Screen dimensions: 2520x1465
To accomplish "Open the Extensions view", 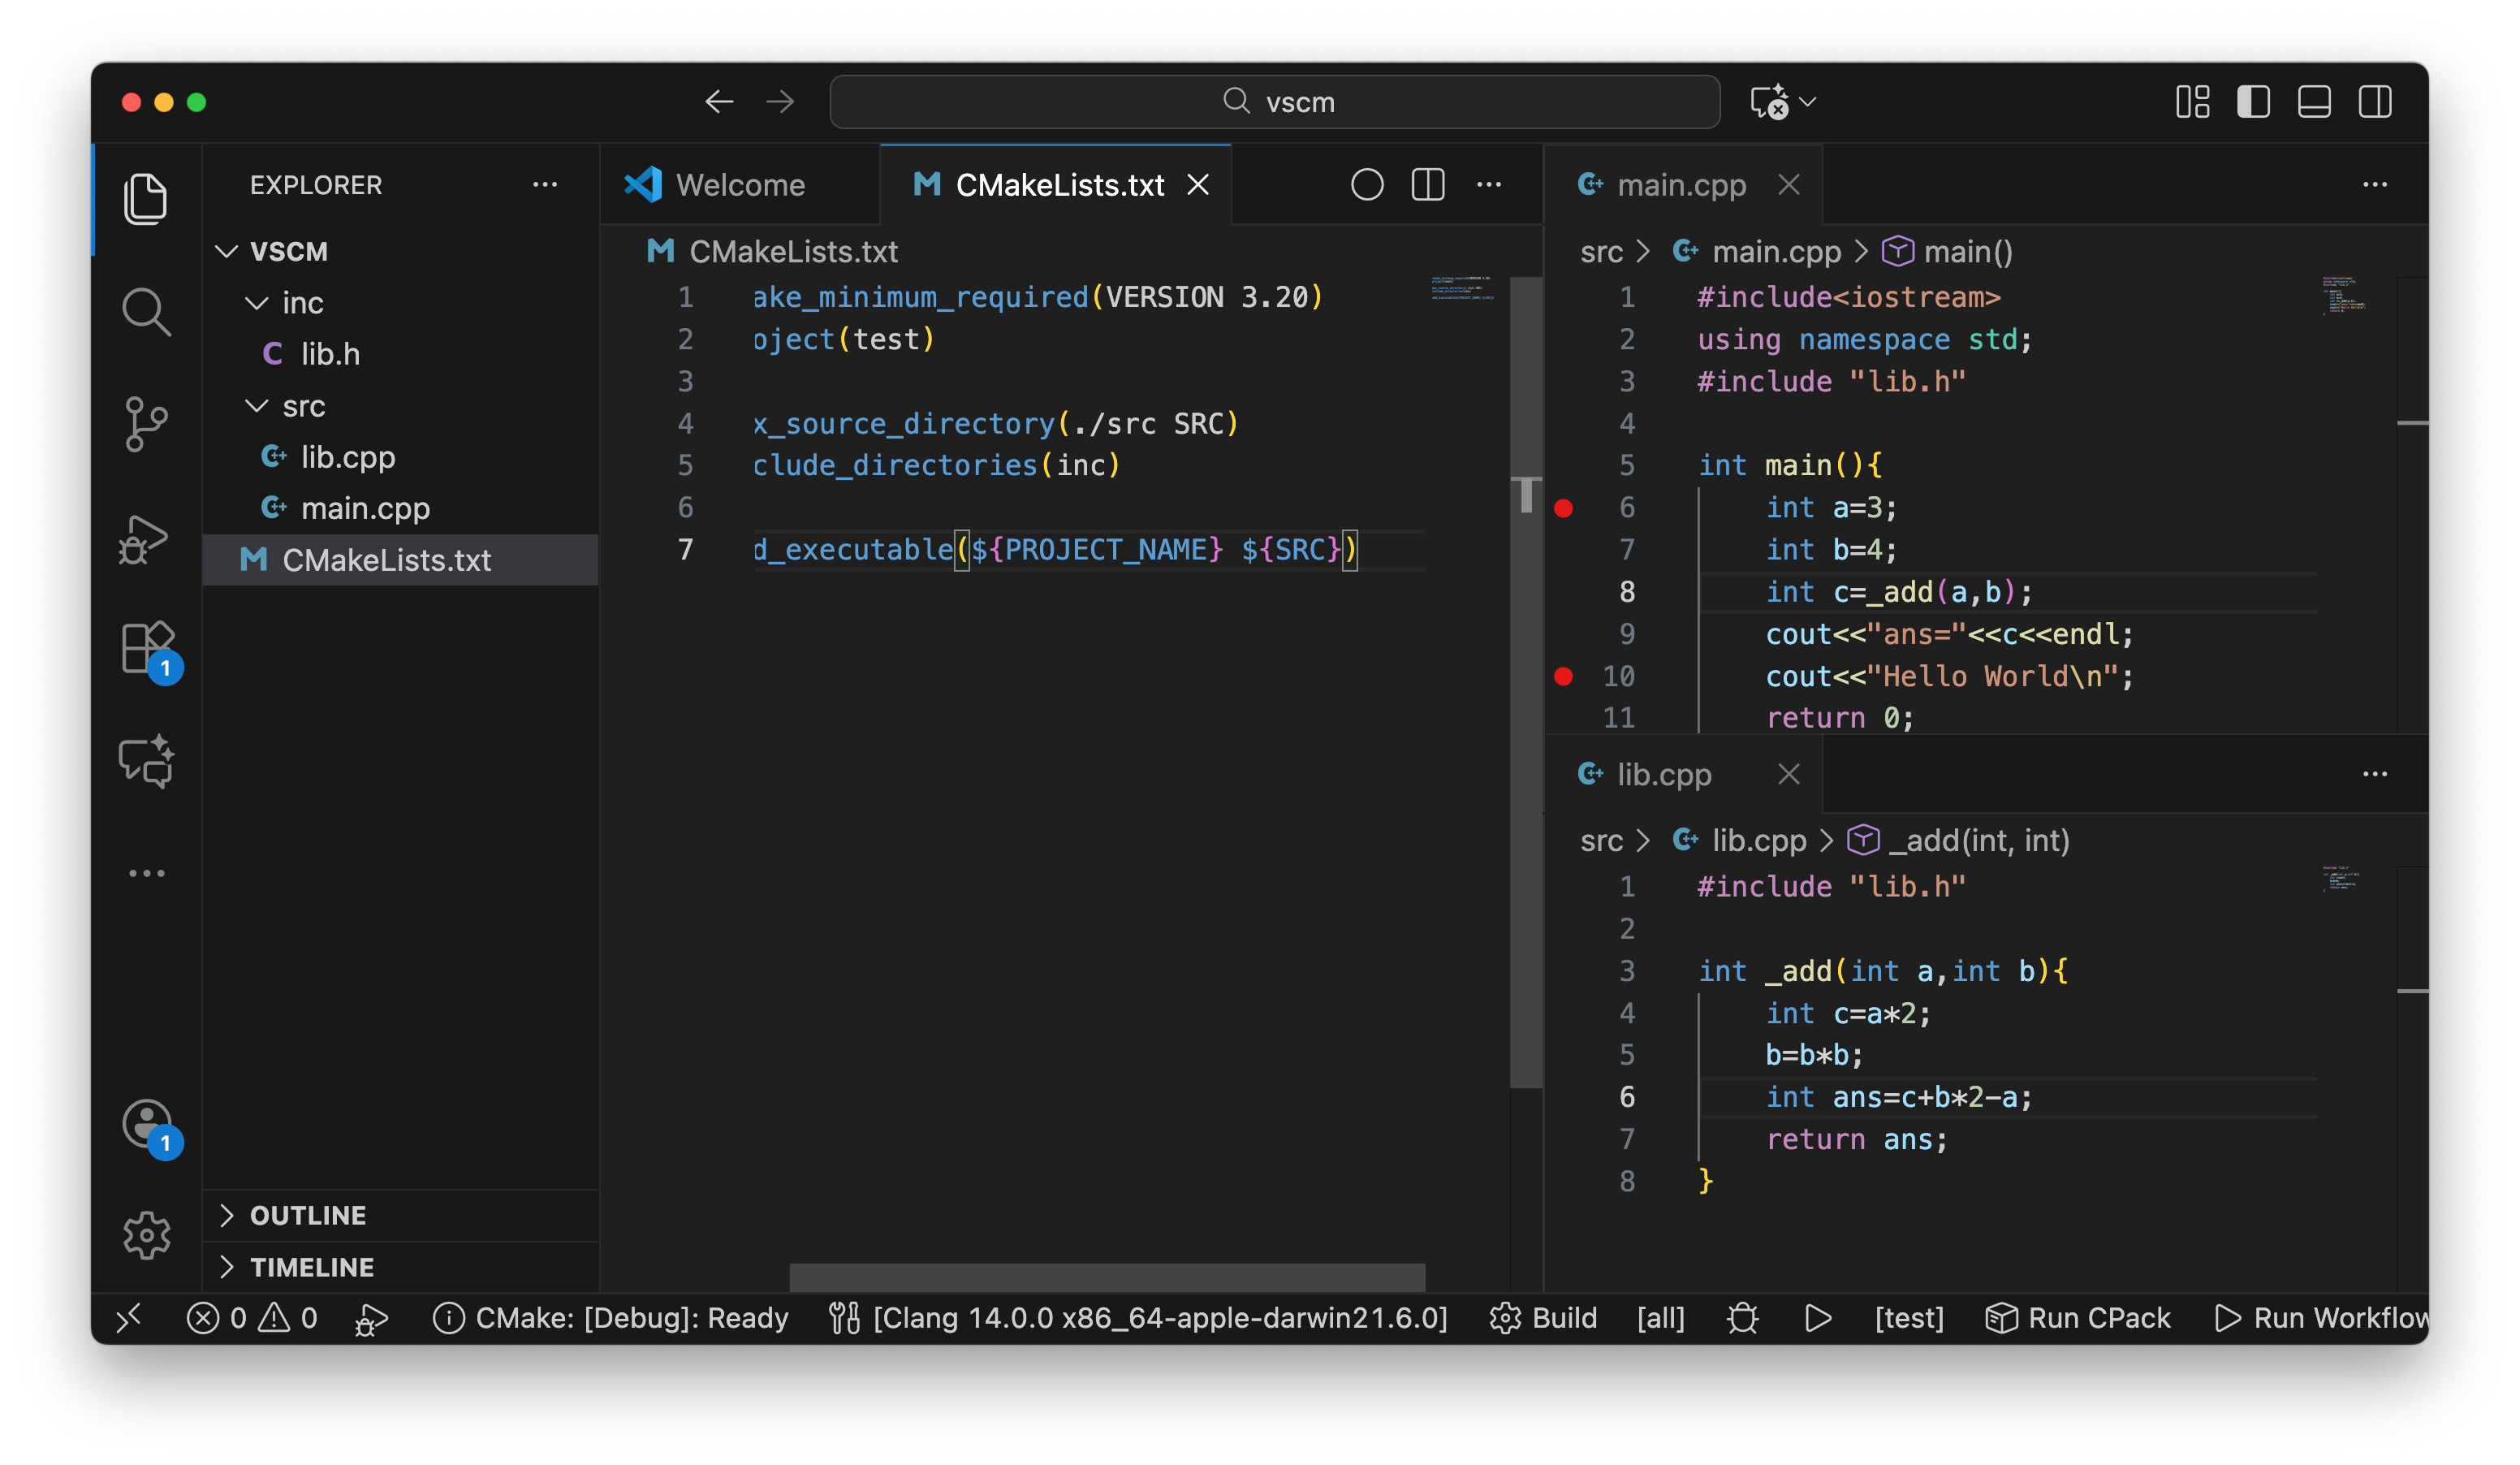I will 146,648.
